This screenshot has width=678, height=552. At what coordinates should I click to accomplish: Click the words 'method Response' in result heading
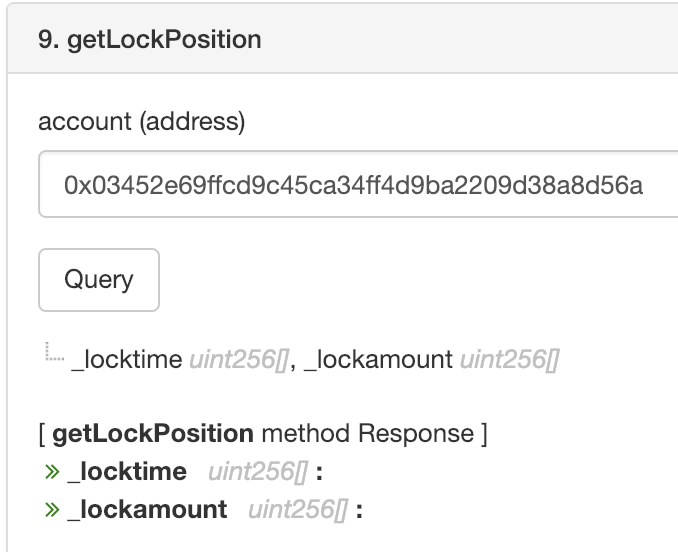click(x=367, y=433)
